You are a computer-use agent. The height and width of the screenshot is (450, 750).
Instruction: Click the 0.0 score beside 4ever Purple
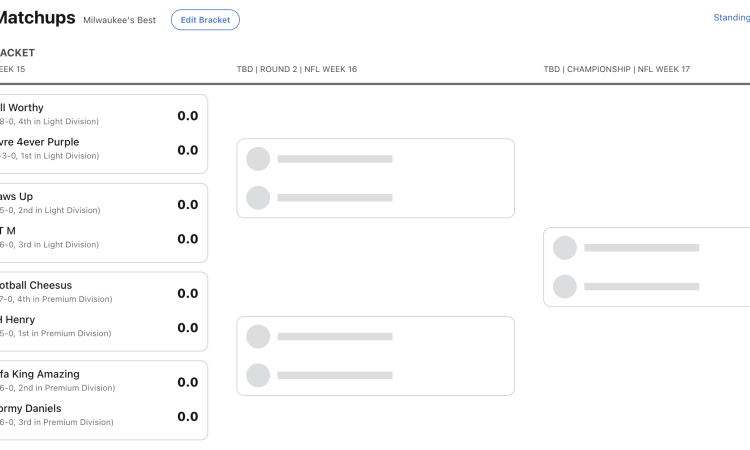point(188,150)
